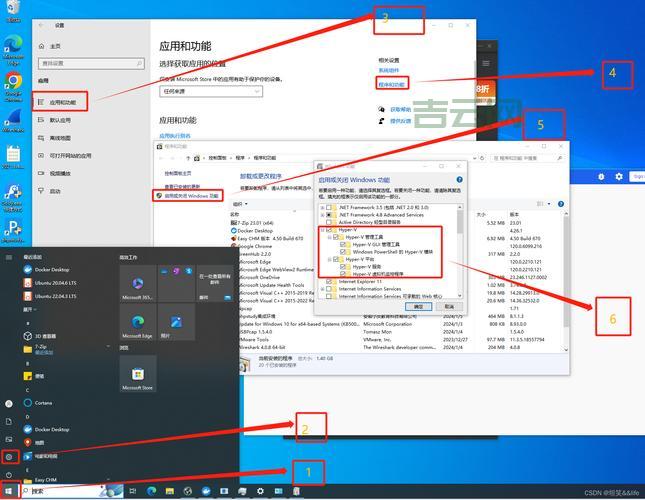Toggle Active Directory lightweight services checkbox
Image resolution: width=645 pixels, height=500 pixels.
tap(329, 222)
